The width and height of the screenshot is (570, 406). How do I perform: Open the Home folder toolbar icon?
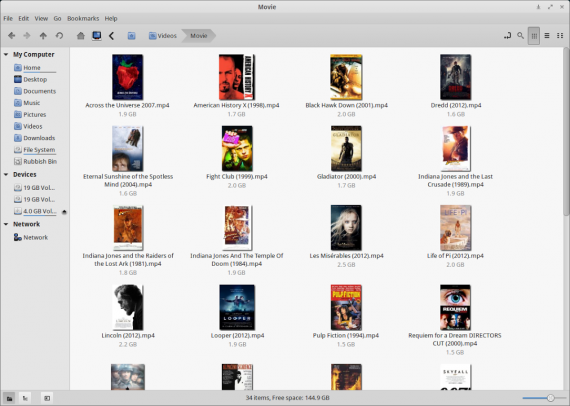[x=81, y=36]
